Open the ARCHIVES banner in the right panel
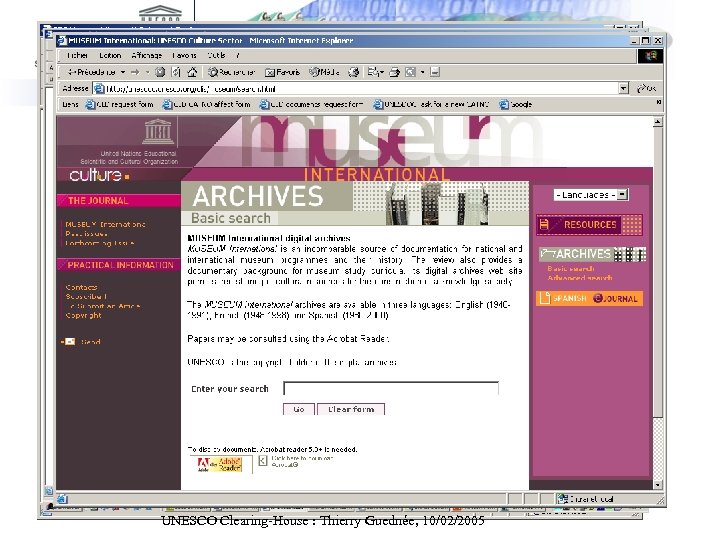Viewport: 720px width, 540px height. point(592,254)
